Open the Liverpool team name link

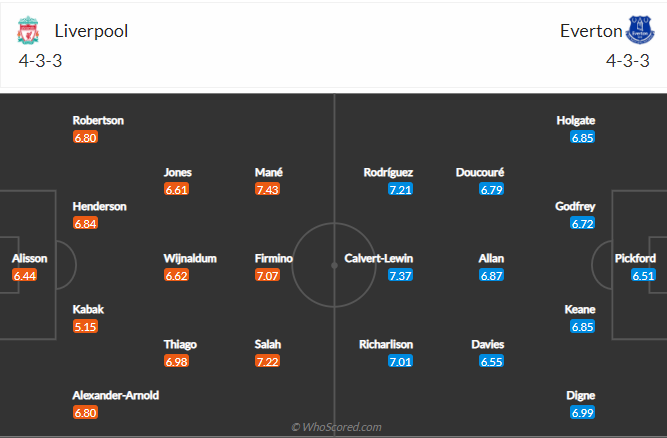point(92,31)
